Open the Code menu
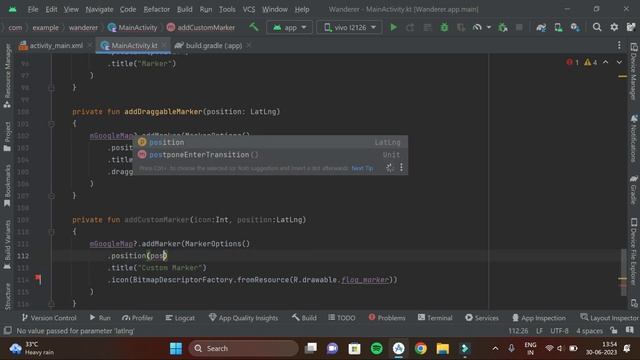Viewport: 640px width, 360px height. point(128,9)
